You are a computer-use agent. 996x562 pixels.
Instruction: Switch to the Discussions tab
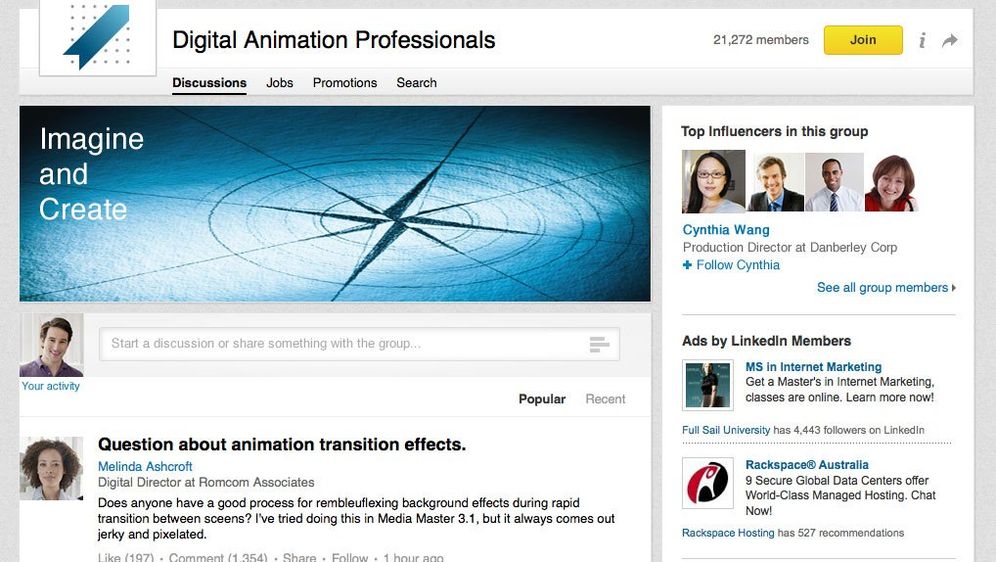coord(209,83)
